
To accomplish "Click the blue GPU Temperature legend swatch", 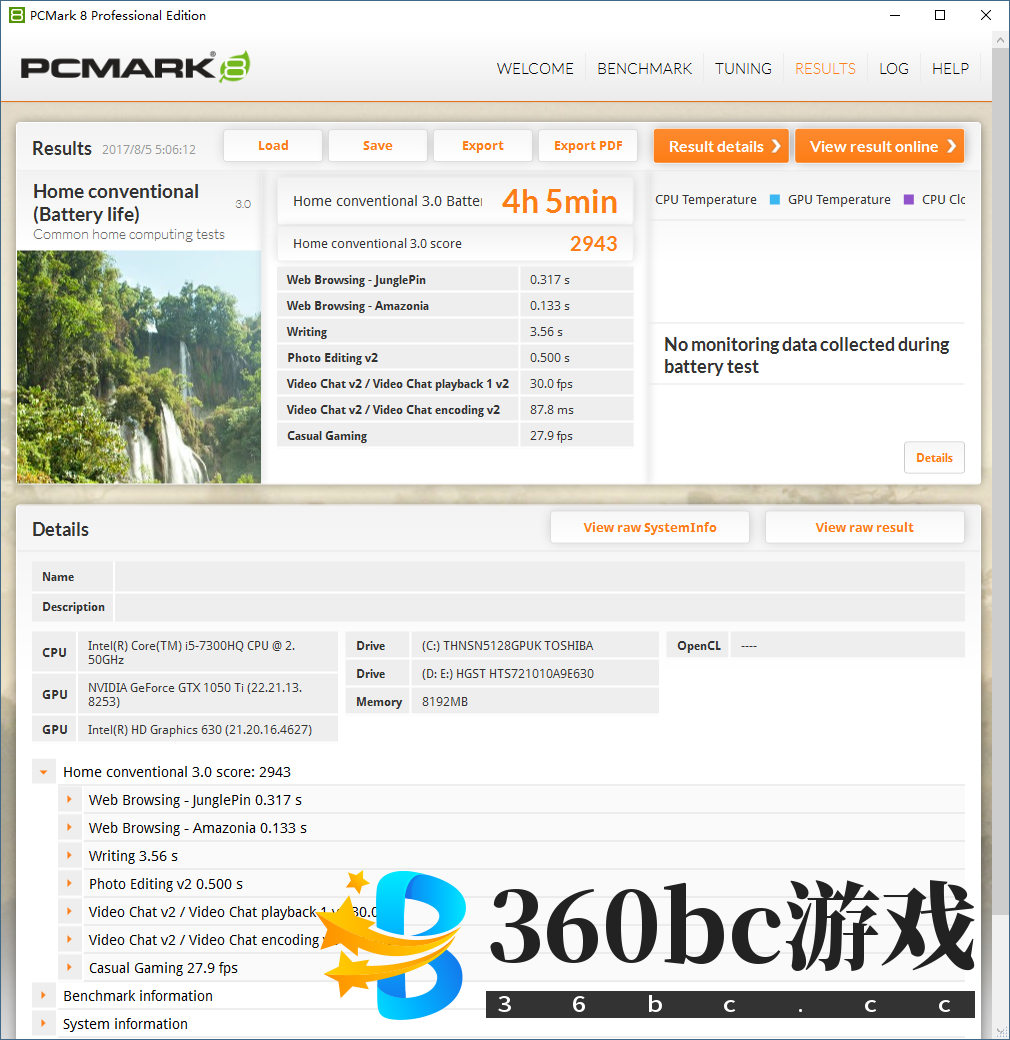I will click(775, 199).
